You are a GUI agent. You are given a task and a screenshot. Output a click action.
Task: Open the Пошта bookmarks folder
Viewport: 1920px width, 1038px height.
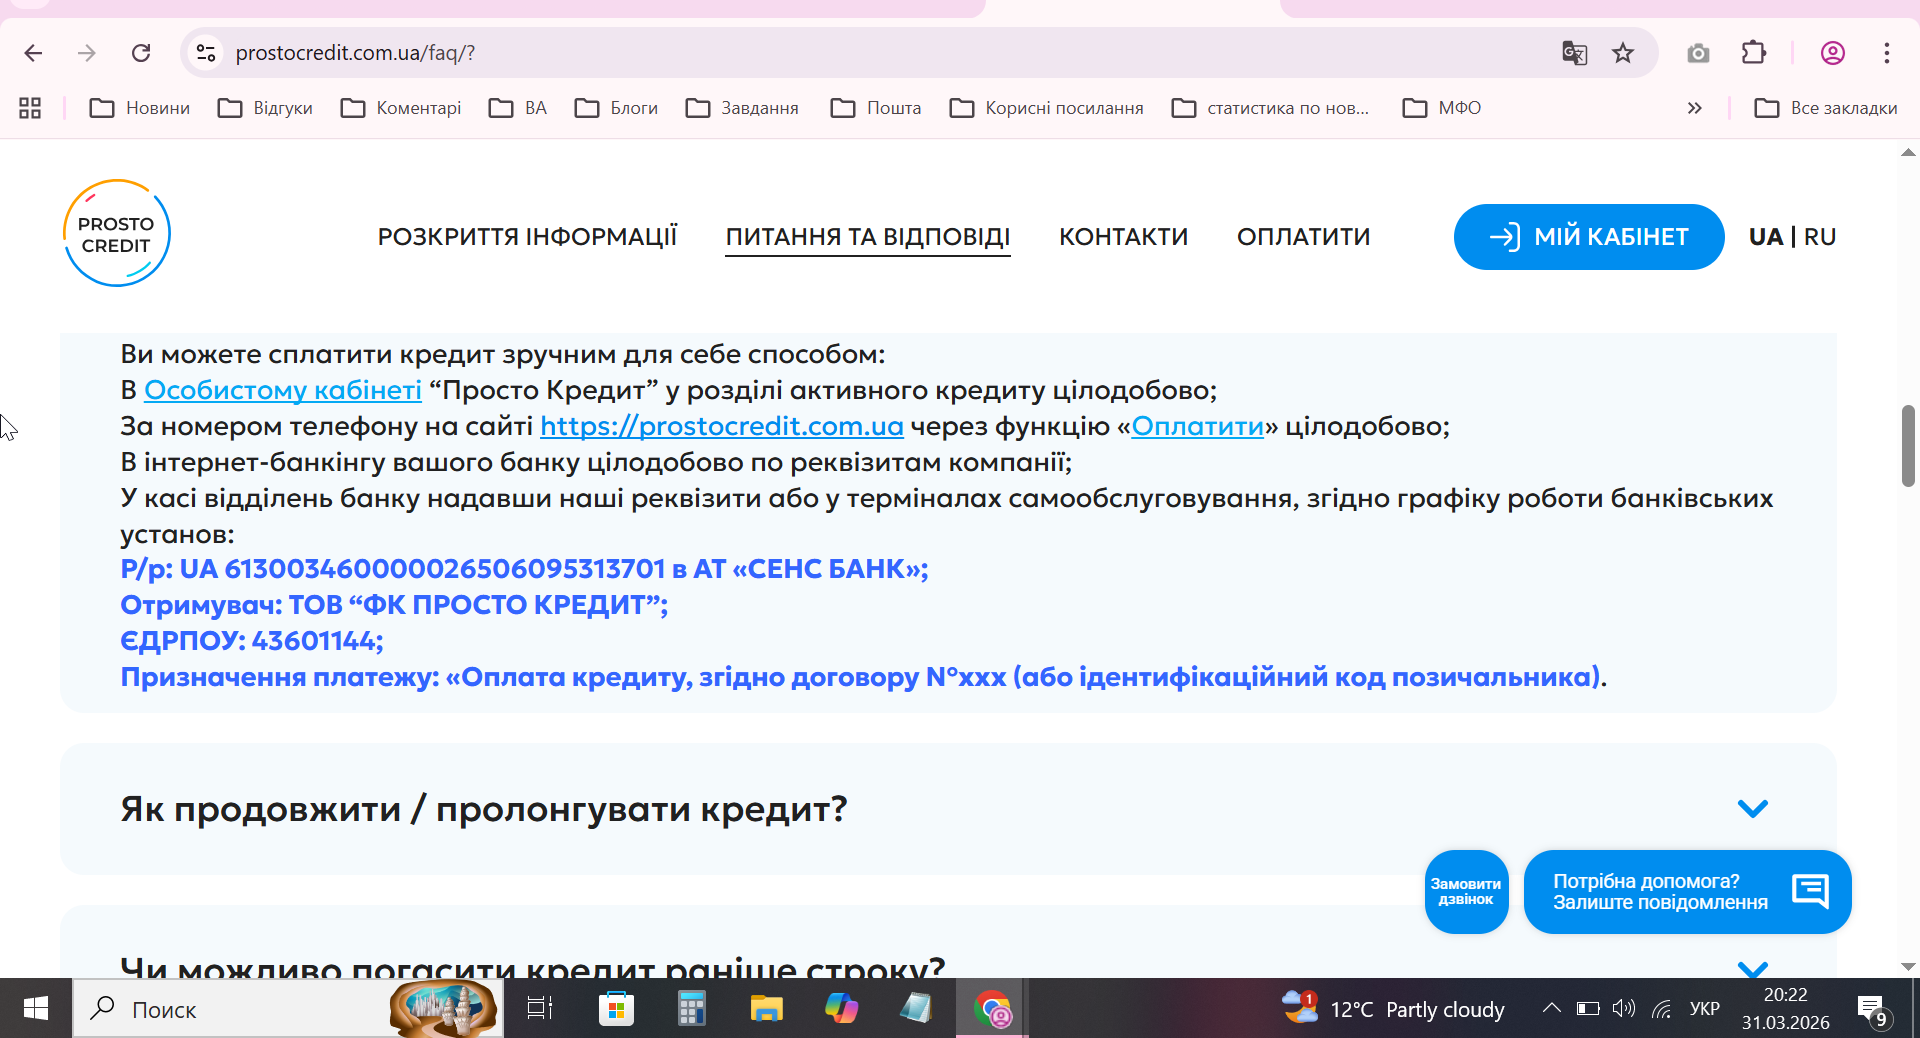(x=876, y=108)
